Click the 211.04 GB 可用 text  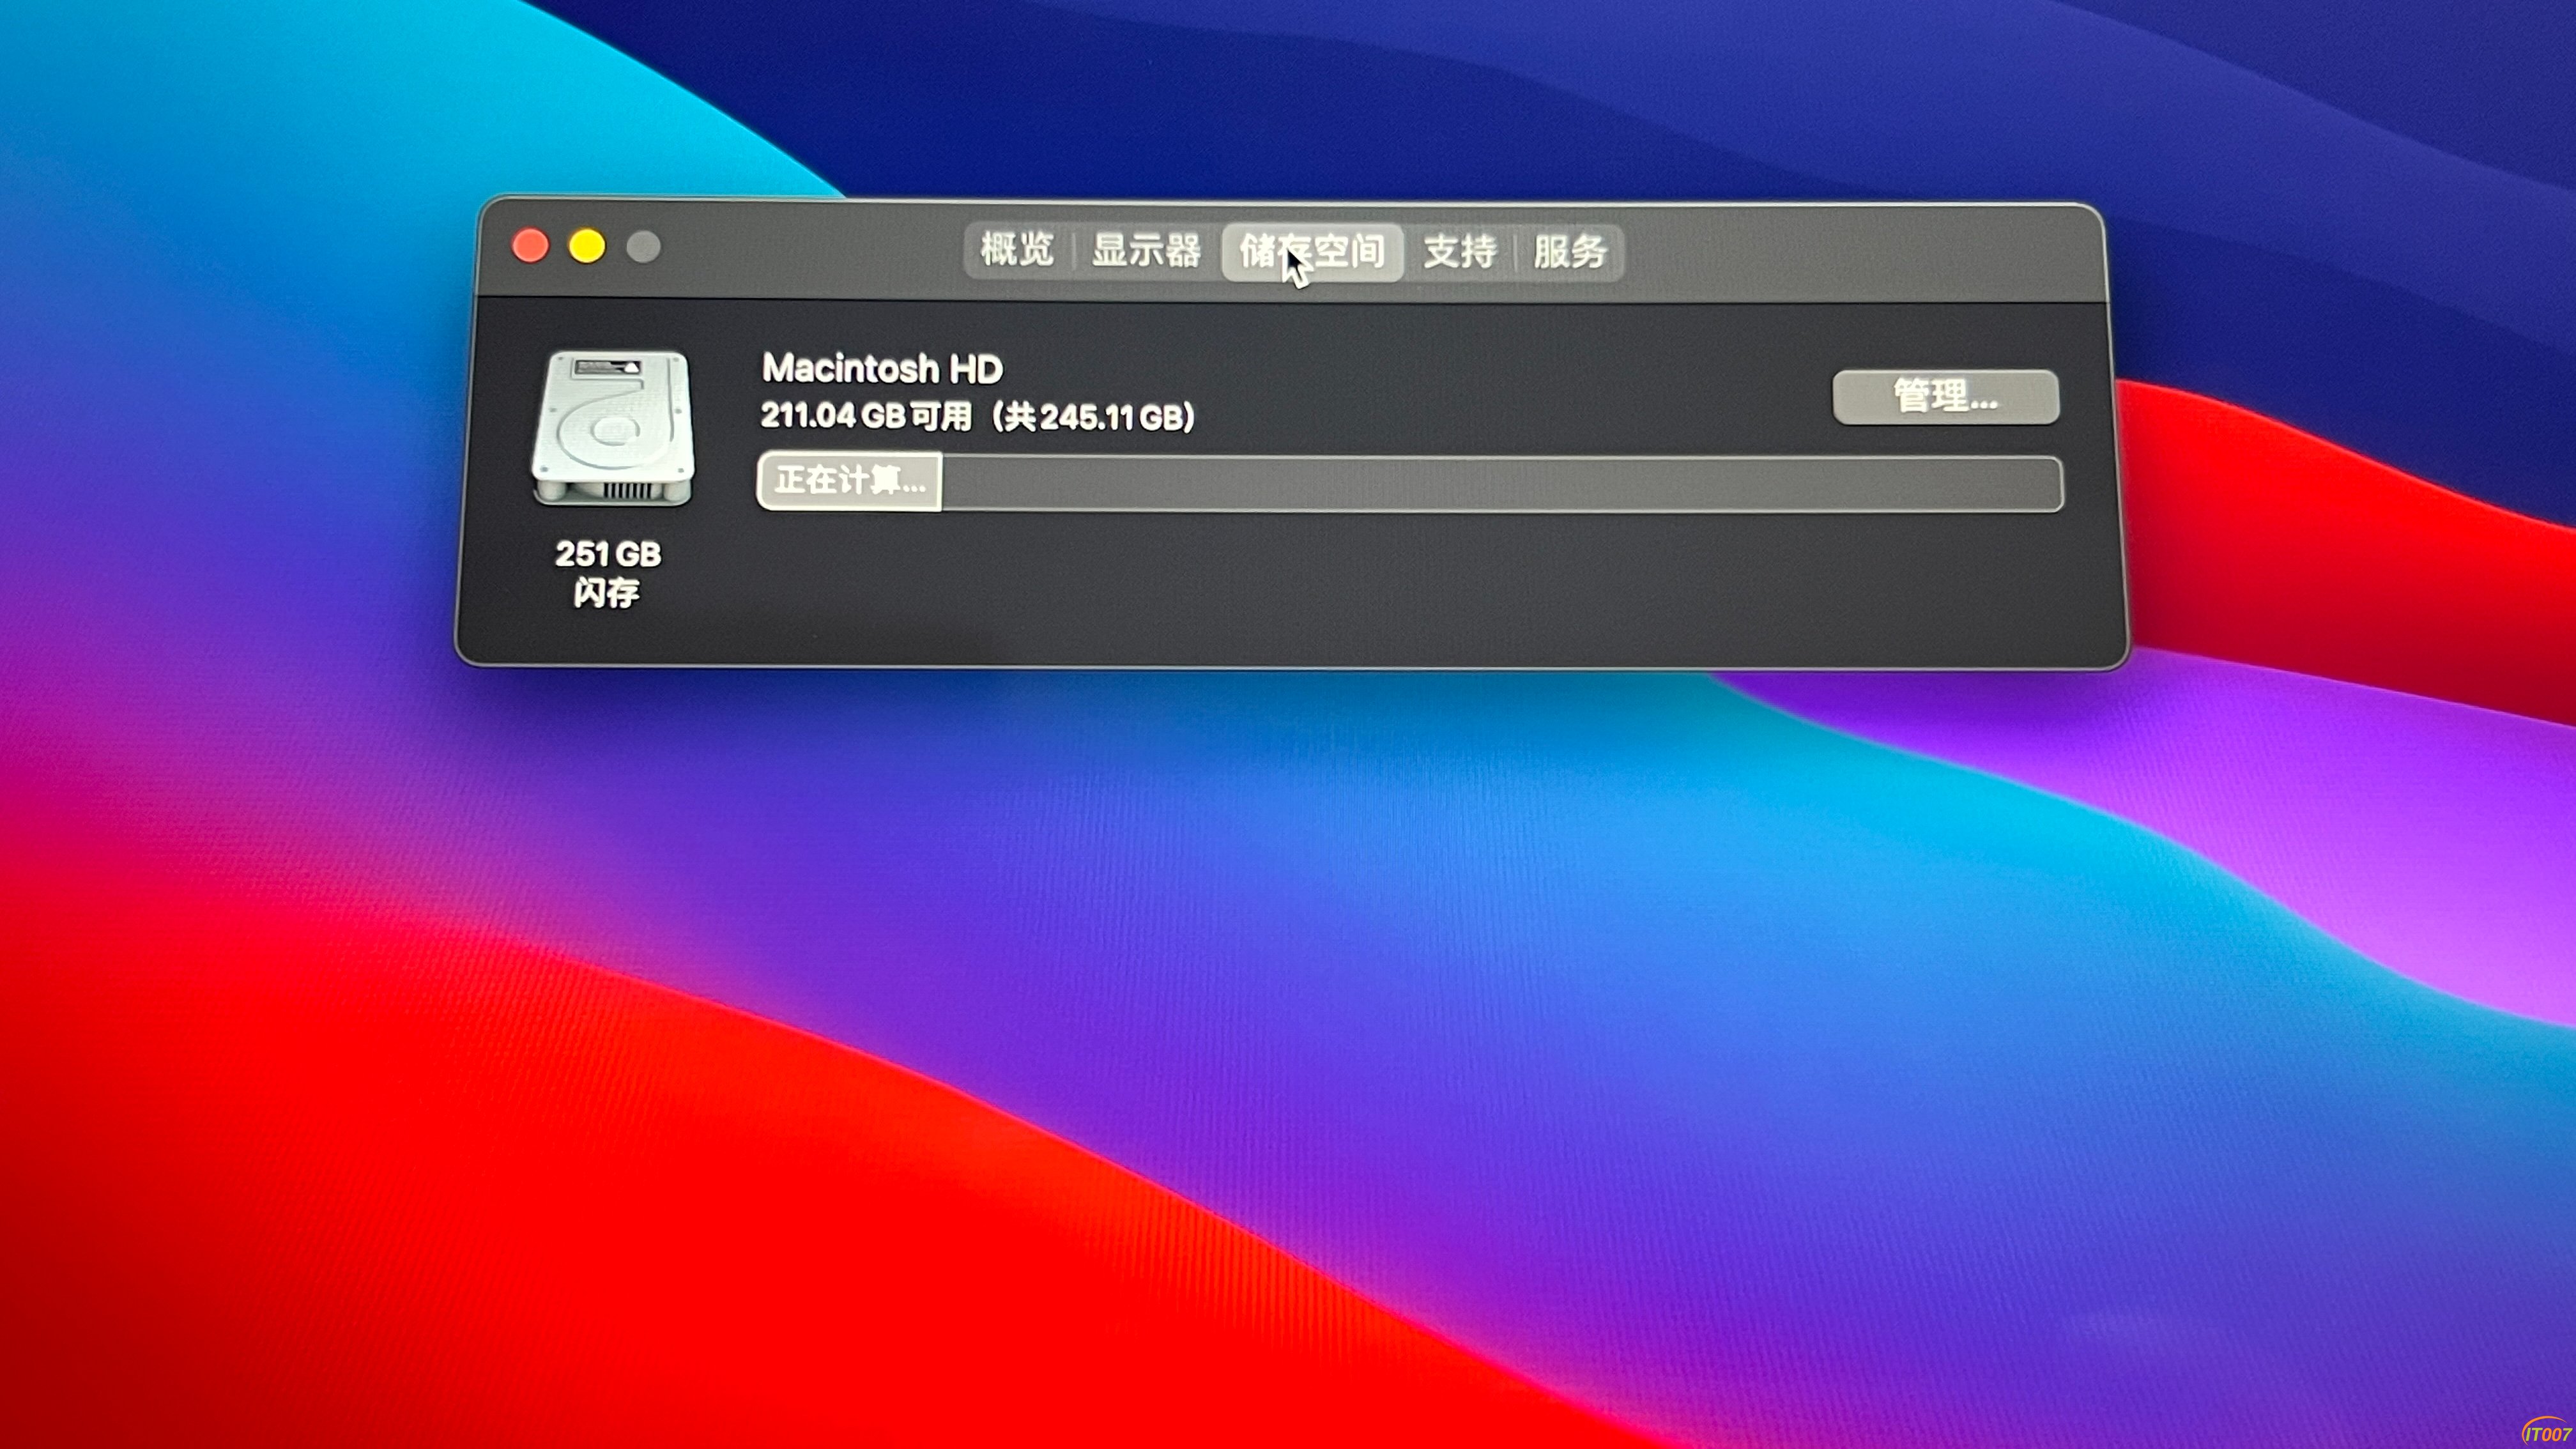point(866,415)
